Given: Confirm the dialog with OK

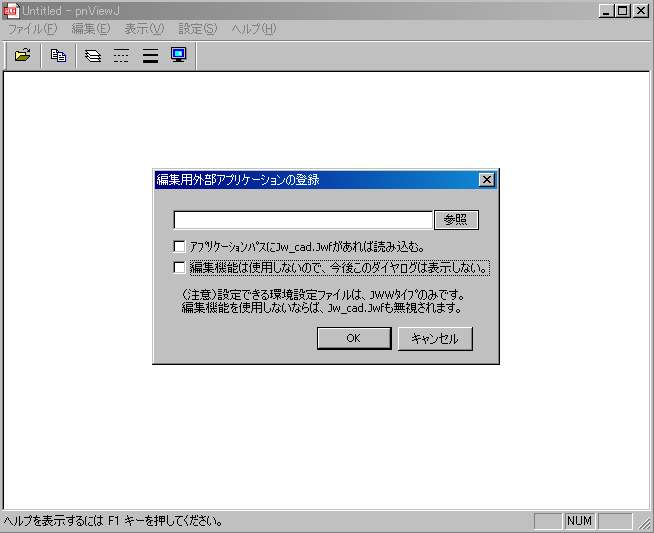Looking at the screenshot, I should 354,338.
